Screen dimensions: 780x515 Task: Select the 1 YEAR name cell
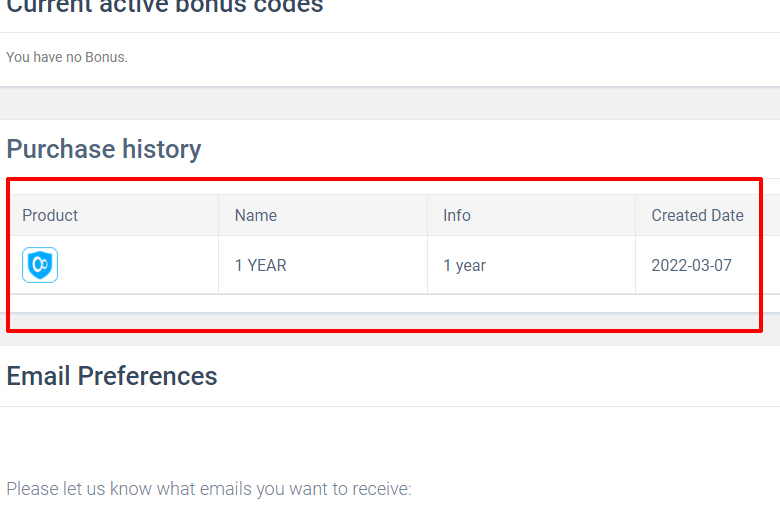point(323,265)
